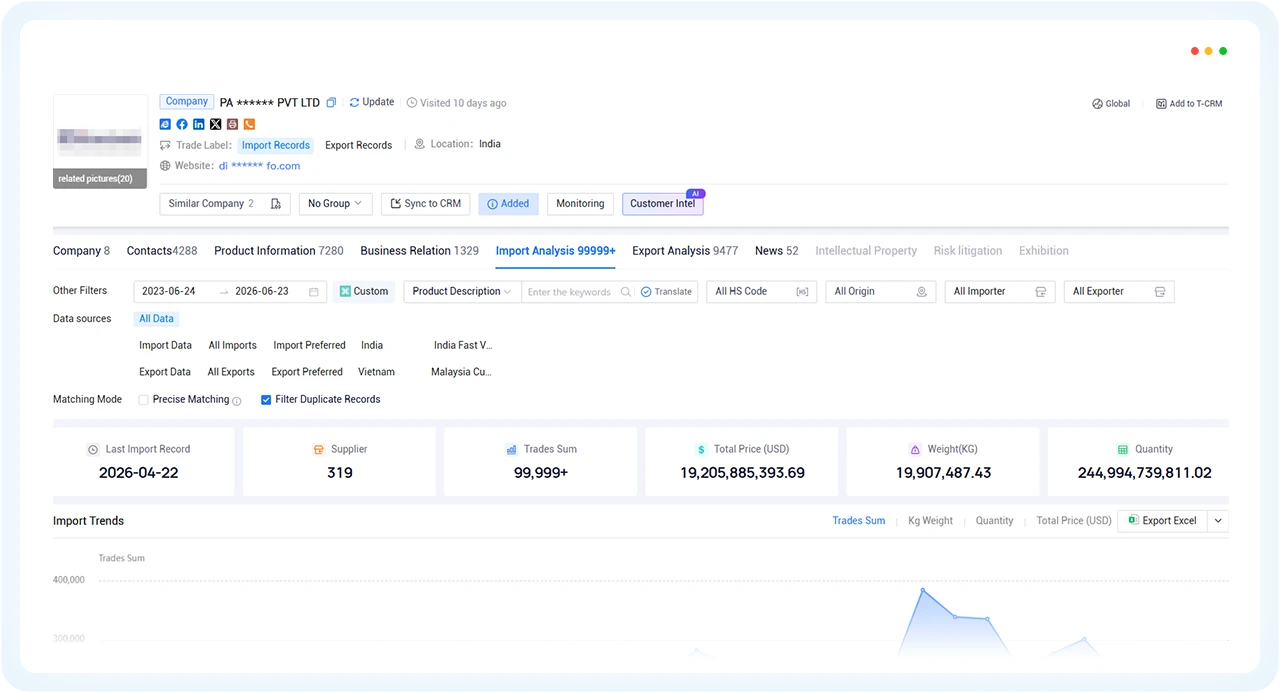Image resolution: width=1280 pixels, height=693 pixels.
Task: Click the related pictures thumbnail
Action: 100,142
